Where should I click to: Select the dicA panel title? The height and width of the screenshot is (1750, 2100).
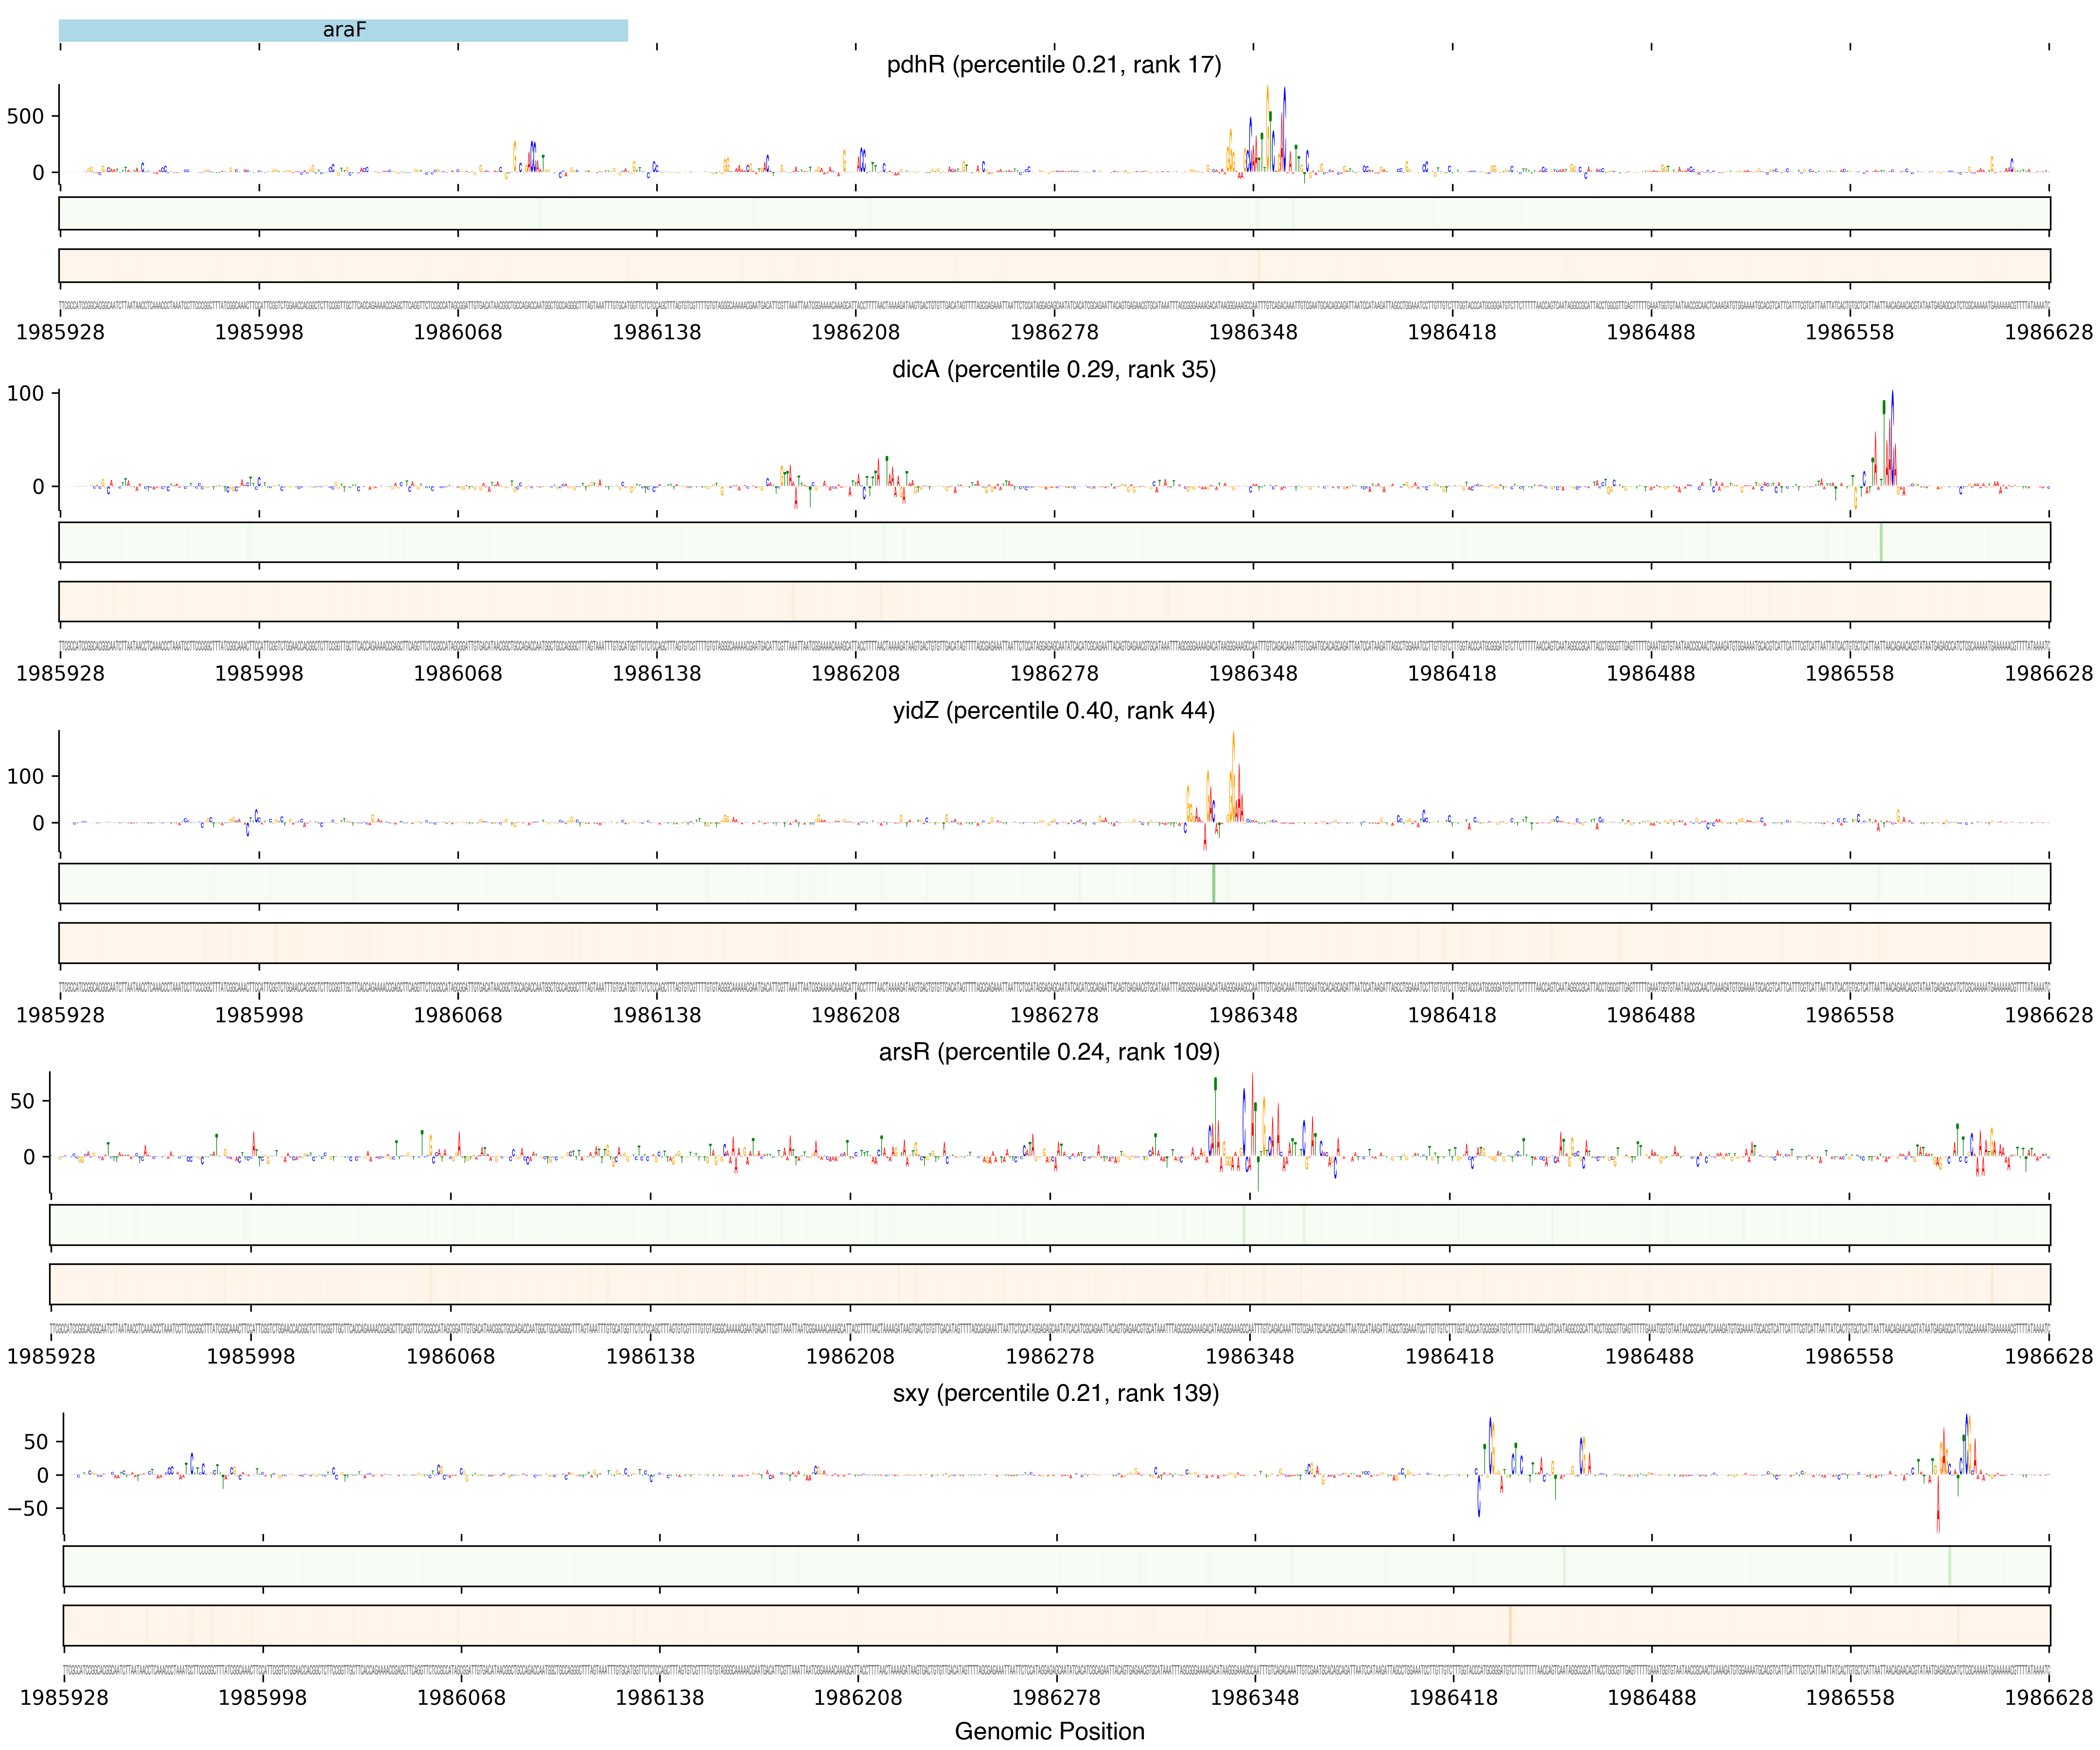1054,369
